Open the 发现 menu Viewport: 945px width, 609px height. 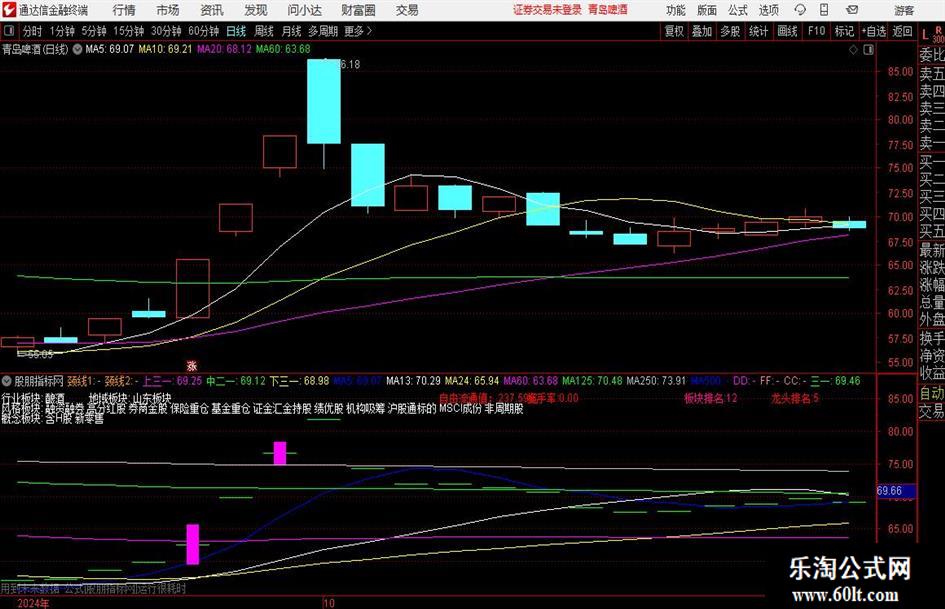point(256,10)
